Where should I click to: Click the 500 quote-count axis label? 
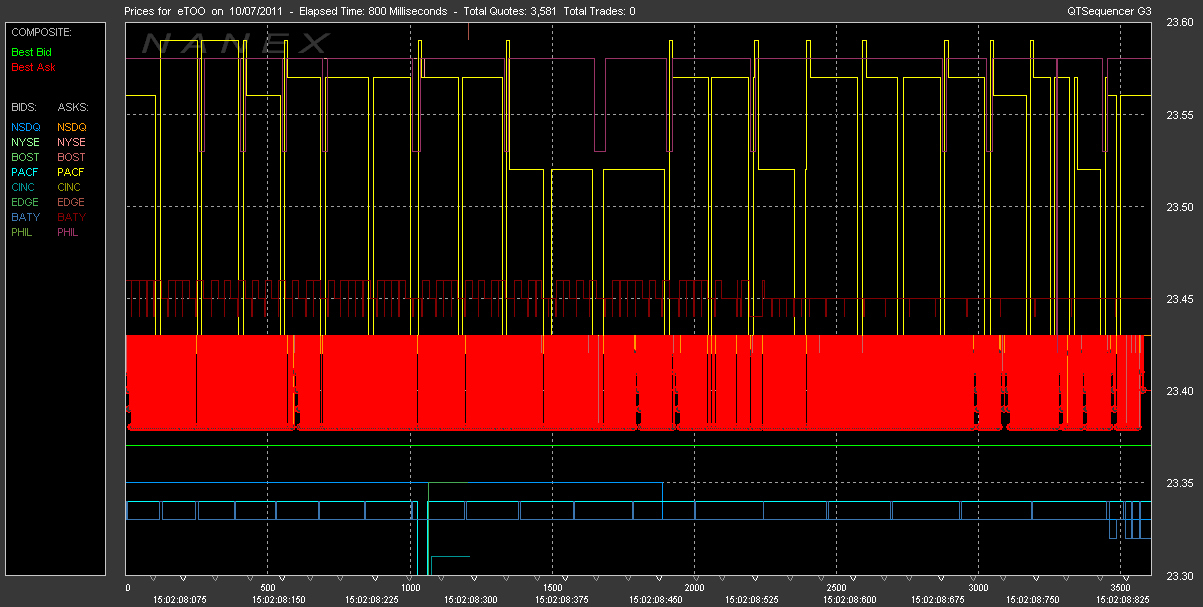[x=268, y=587]
